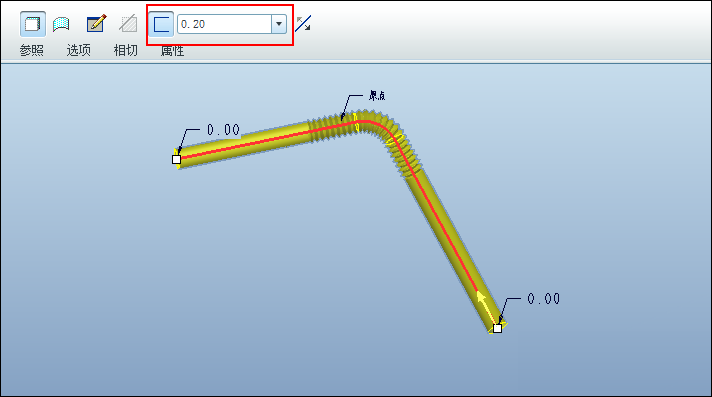The image size is (712, 397).
Task: Click the flip thickness direction icon
Action: [303, 24]
